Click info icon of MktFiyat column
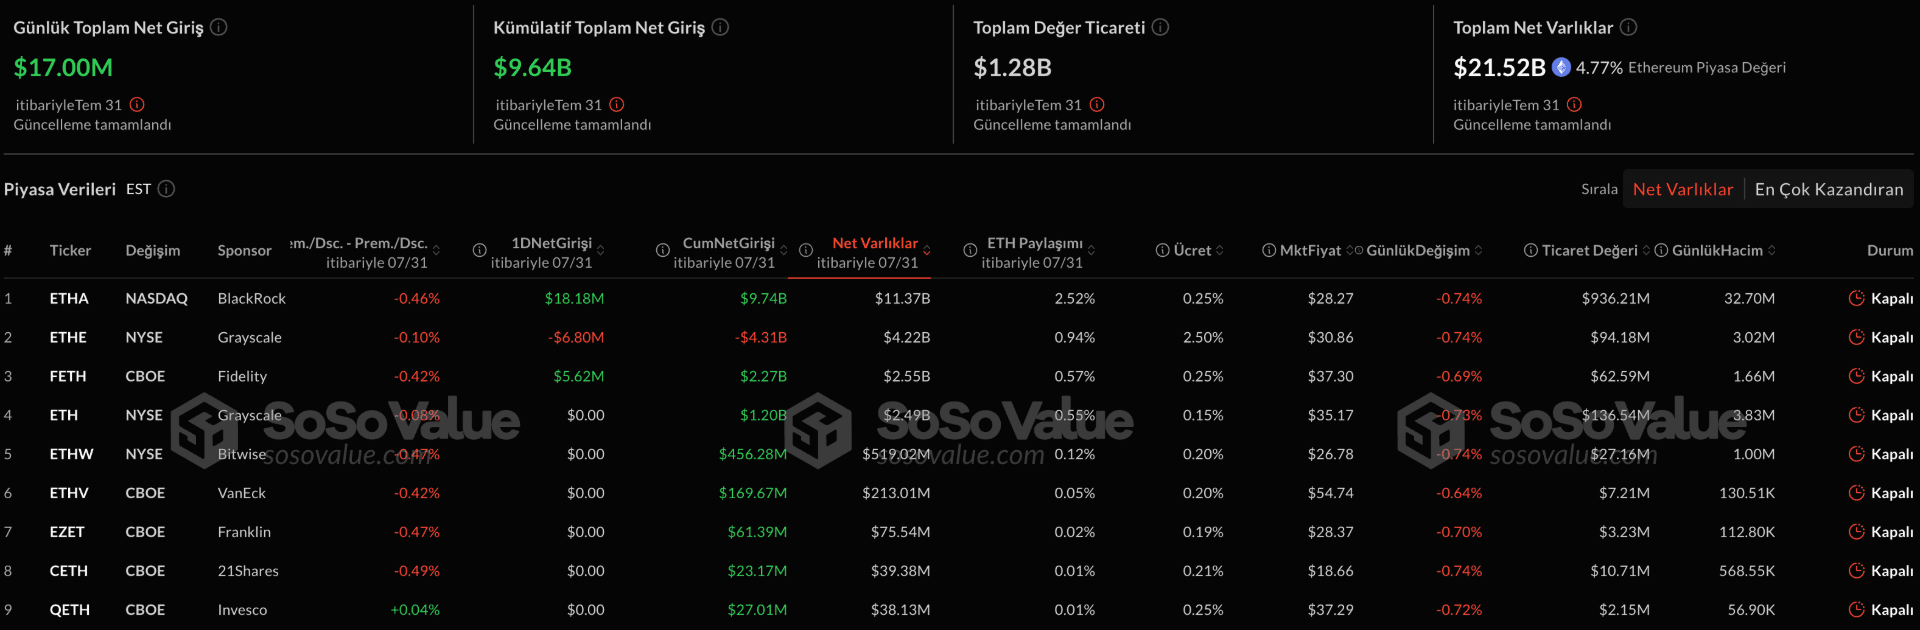The height and width of the screenshot is (630, 1920). click(1269, 250)
